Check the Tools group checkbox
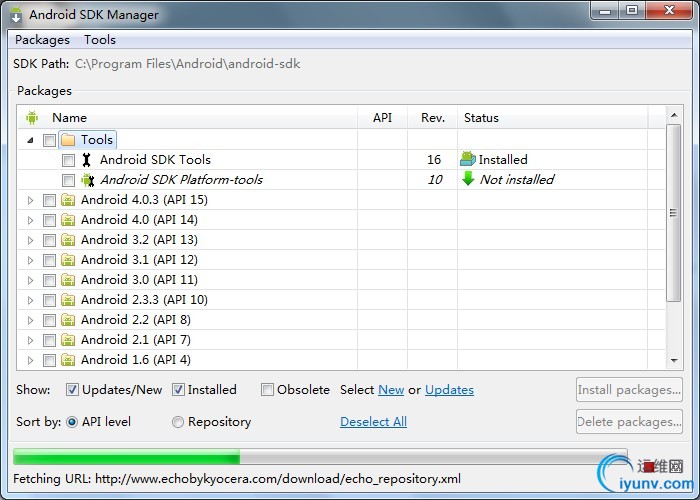The height and width of the screenshot is (500, 700). (x=49, y=140)
